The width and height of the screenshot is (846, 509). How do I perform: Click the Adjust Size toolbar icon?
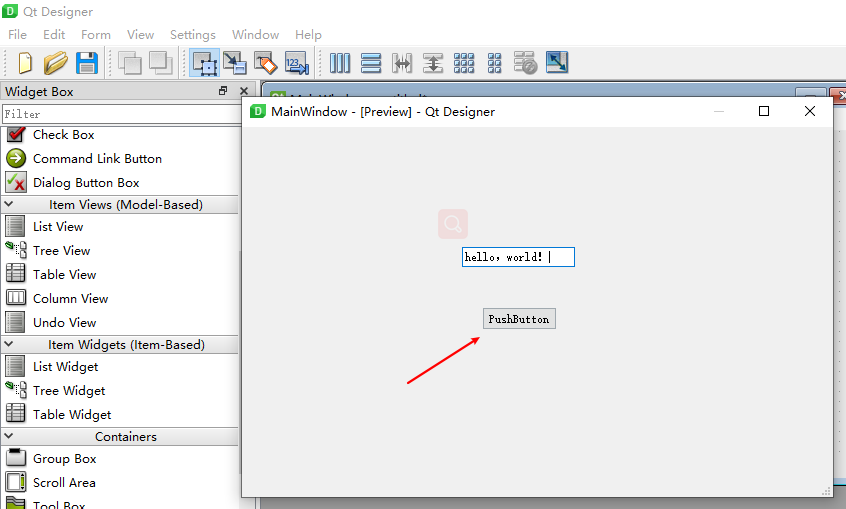[557, 62]
